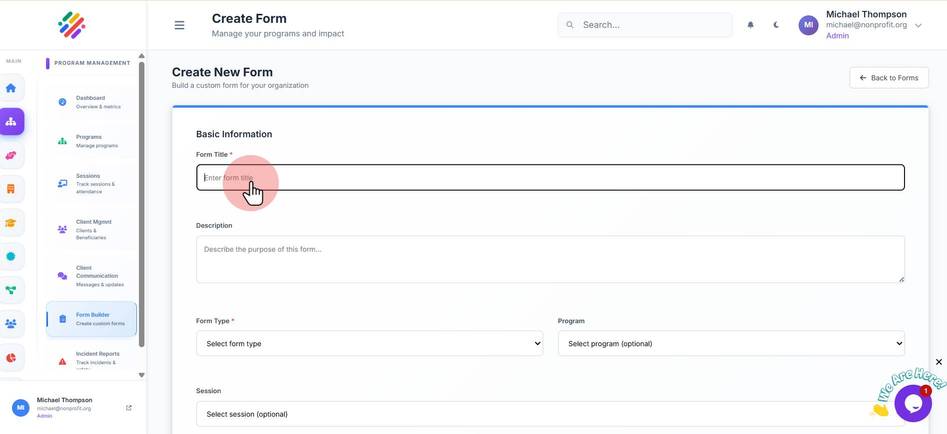
Task: Click the Description text area
Action: pyautogui.click(x=550, y=260)
